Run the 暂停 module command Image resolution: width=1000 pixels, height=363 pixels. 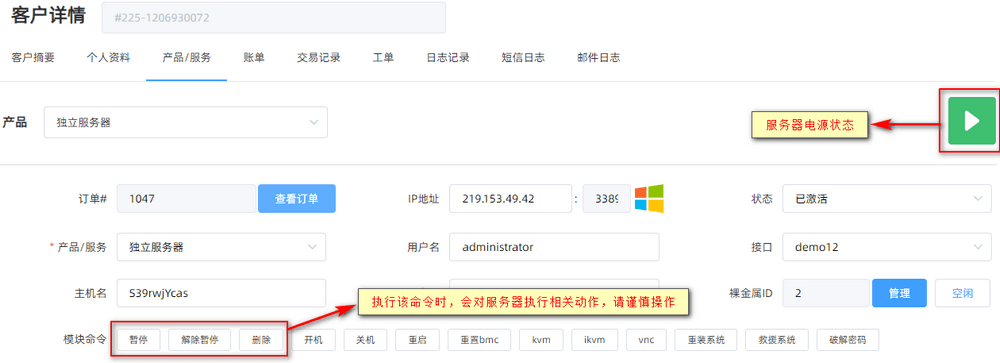tap(138, 340)
